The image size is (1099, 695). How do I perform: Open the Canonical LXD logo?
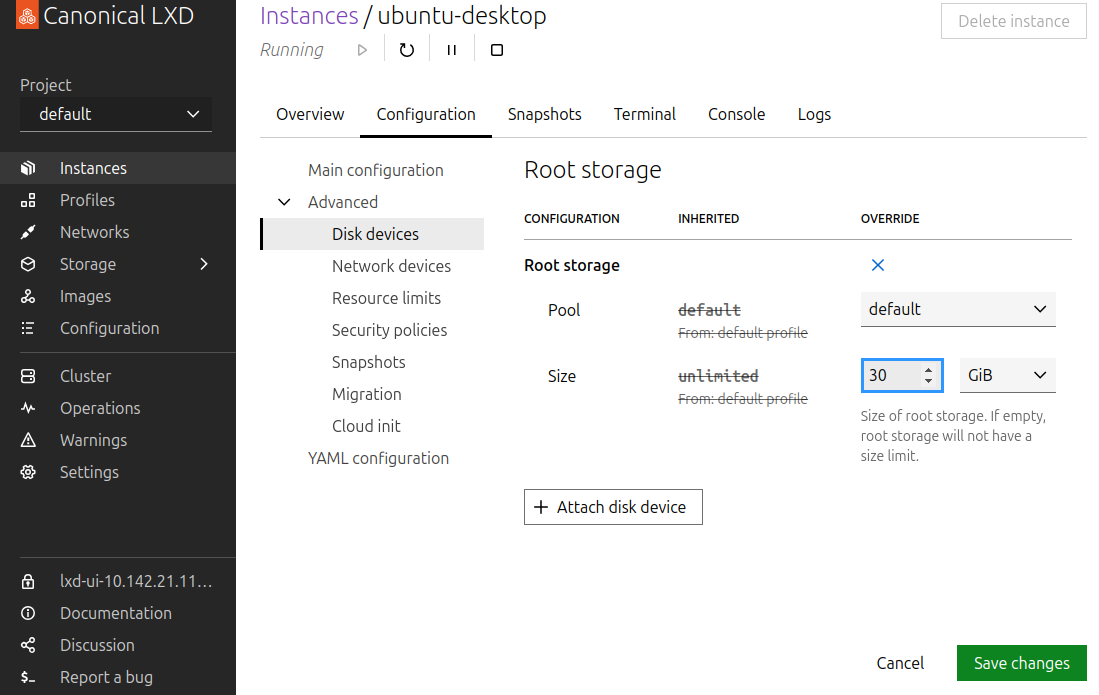point(27,17)
